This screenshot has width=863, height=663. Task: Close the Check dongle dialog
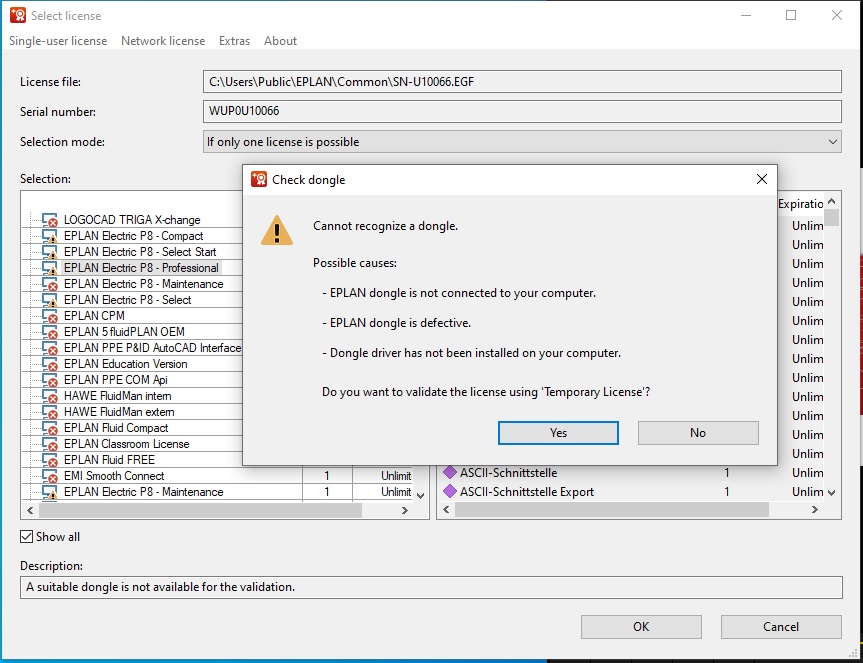tap(762, 179)
